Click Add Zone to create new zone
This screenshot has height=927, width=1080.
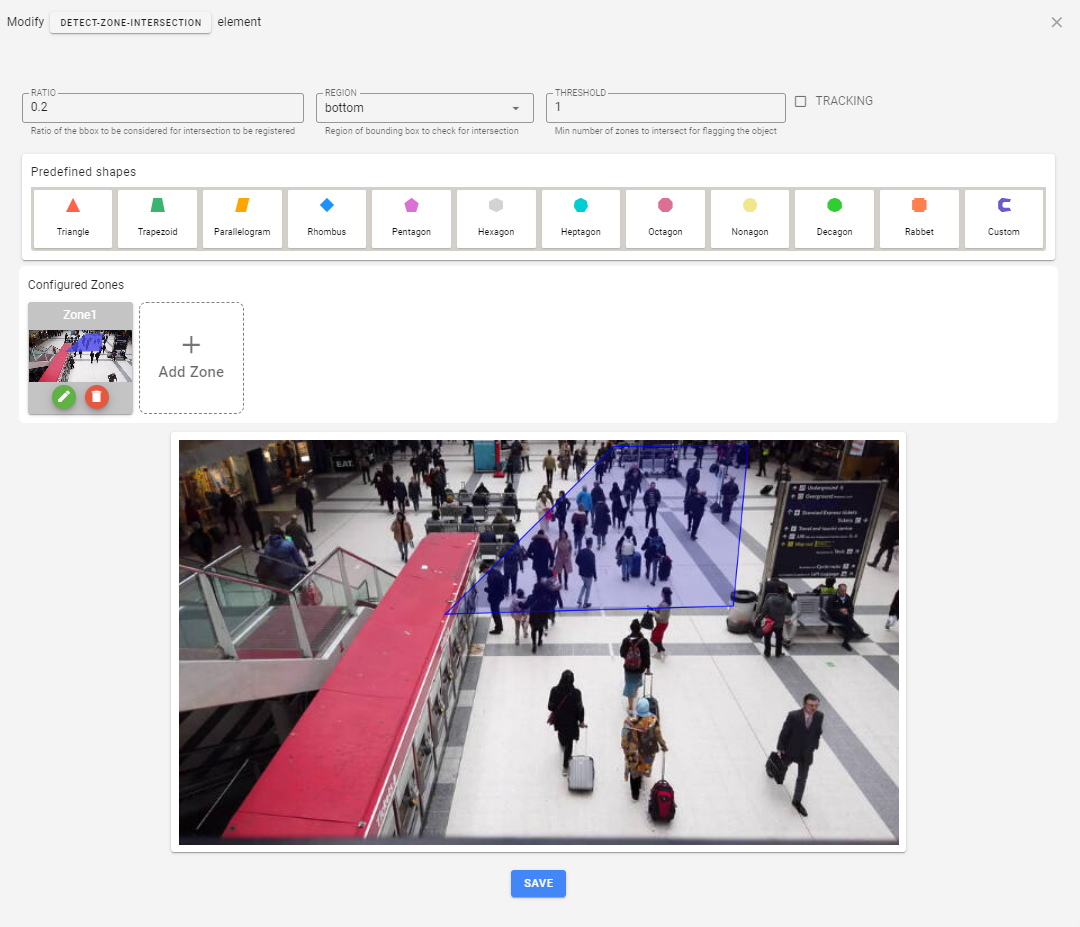coord(191,358)
